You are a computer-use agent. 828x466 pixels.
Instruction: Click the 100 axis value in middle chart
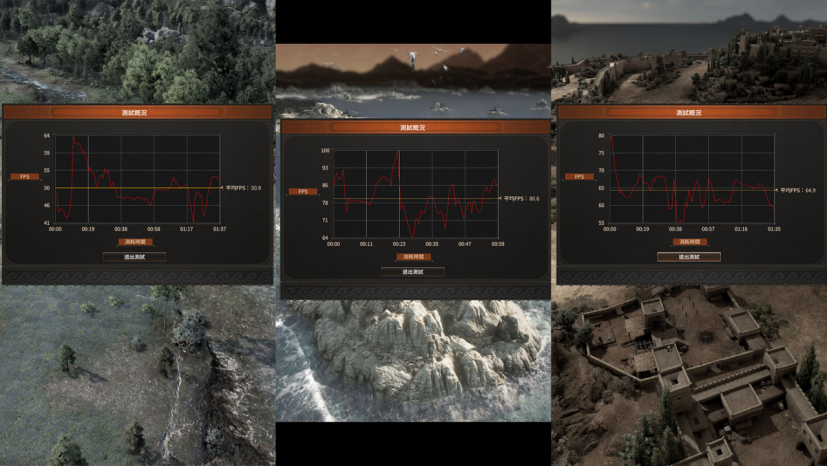325,151
